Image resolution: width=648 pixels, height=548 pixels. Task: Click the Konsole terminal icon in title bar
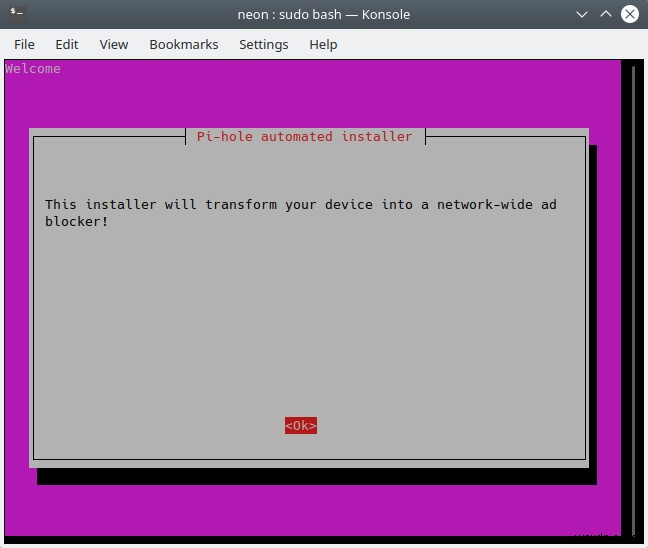[x=17, y=13]
